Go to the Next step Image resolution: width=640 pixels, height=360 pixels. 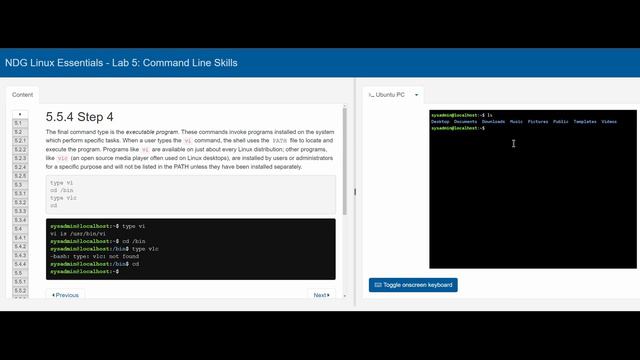coord(322,295)
